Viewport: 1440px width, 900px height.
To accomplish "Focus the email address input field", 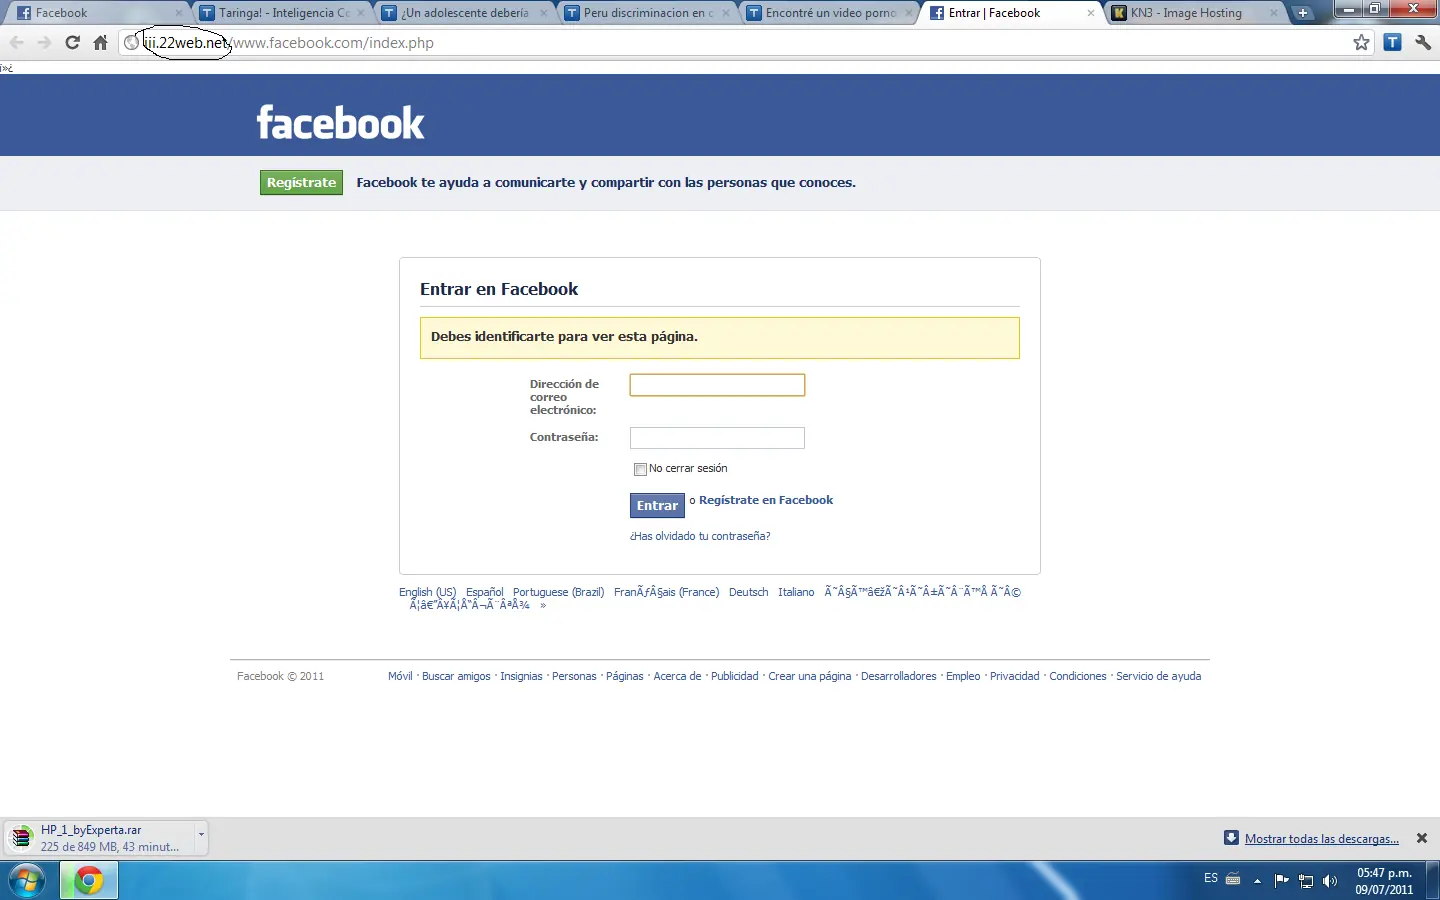I will [717, 385].
